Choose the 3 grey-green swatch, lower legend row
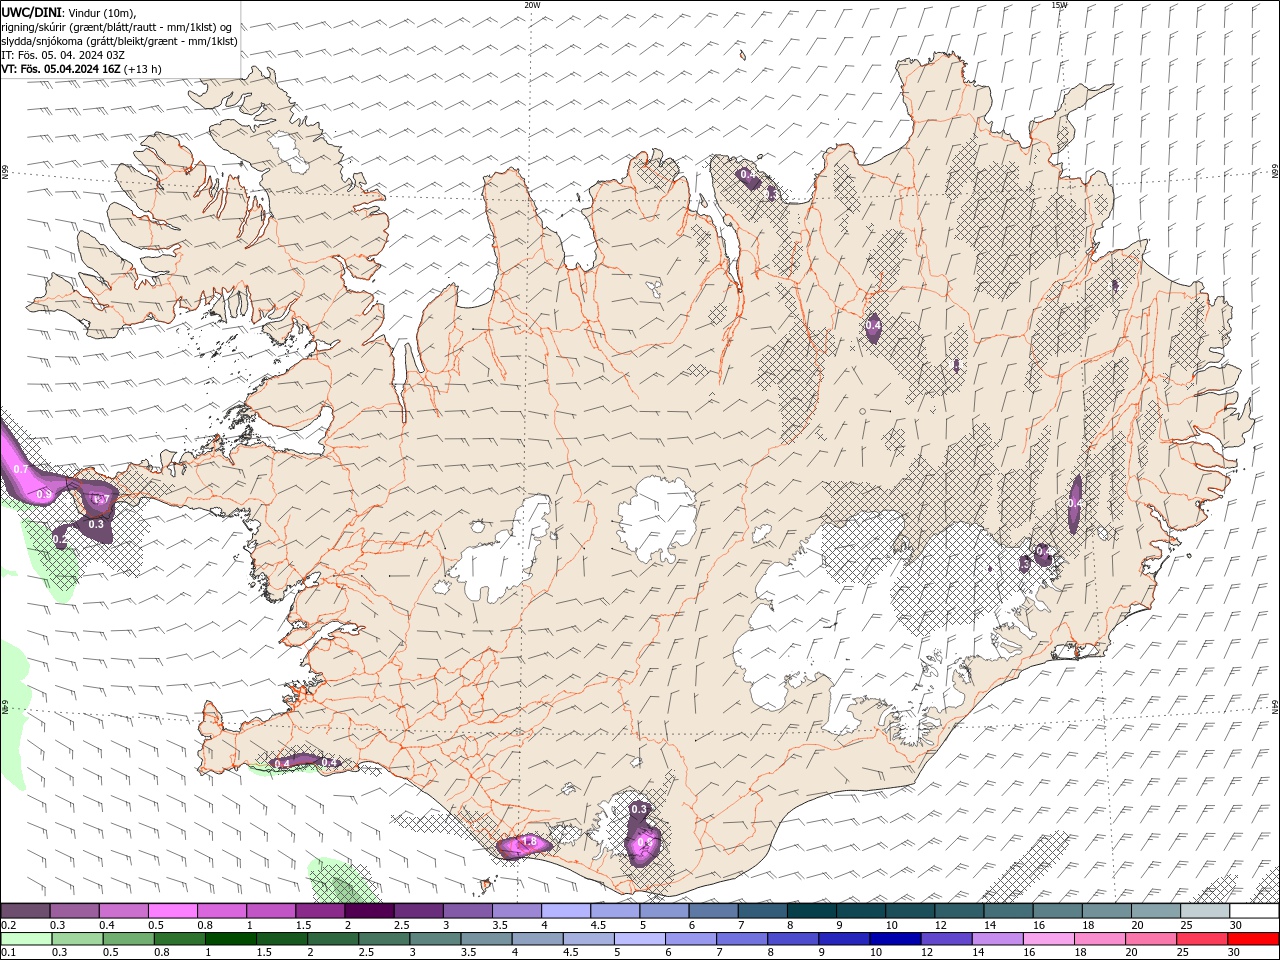Viewport: 1280px width, 960px height. (435, 939)
